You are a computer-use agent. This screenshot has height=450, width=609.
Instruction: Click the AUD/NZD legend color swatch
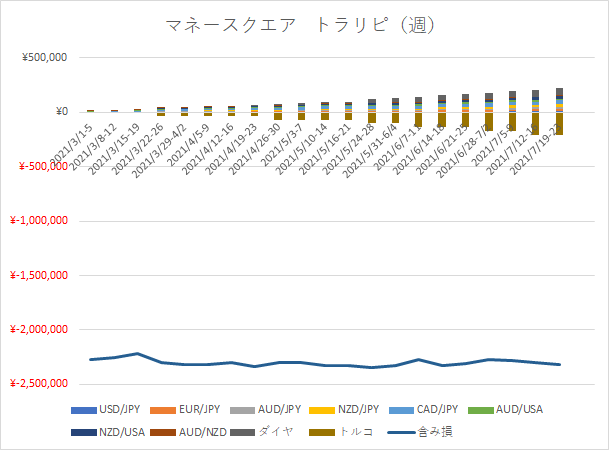pos(163,433)
